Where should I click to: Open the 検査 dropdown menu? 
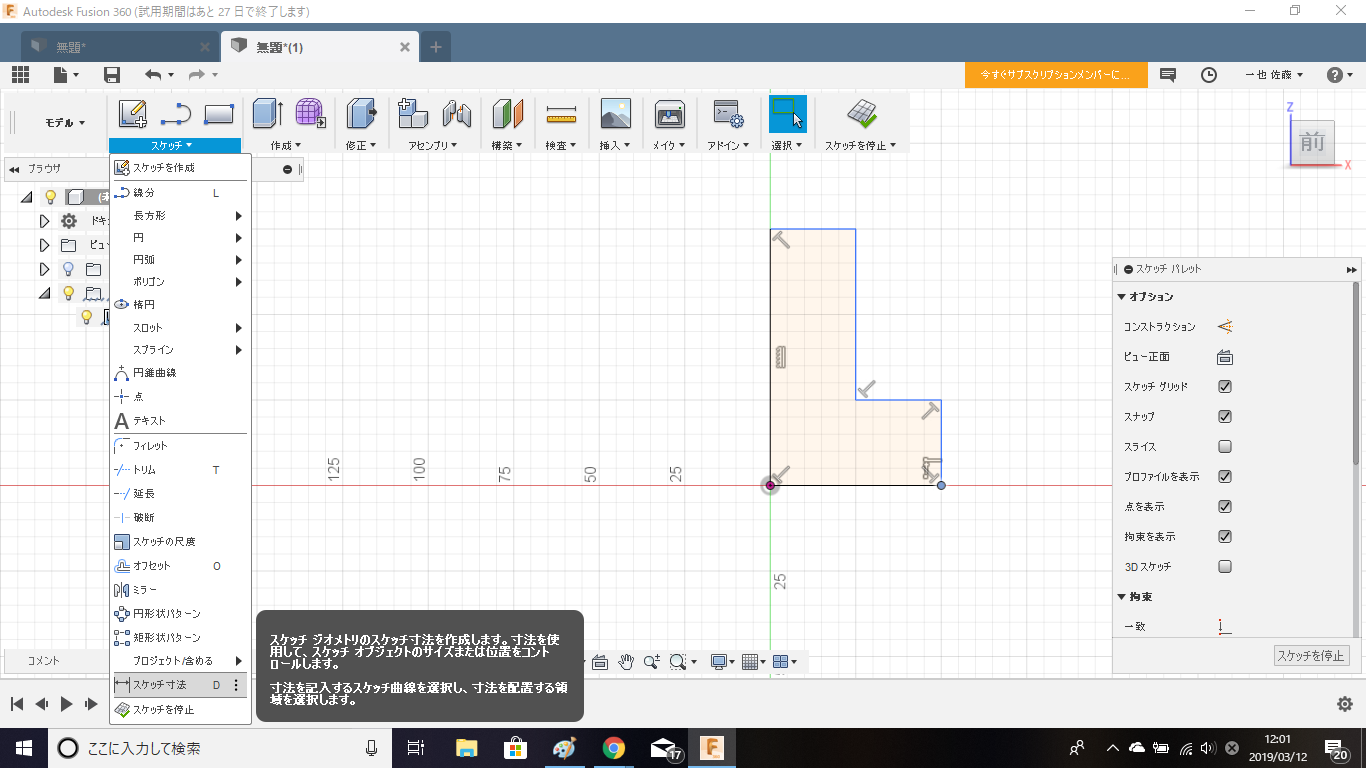click(562, 145)
